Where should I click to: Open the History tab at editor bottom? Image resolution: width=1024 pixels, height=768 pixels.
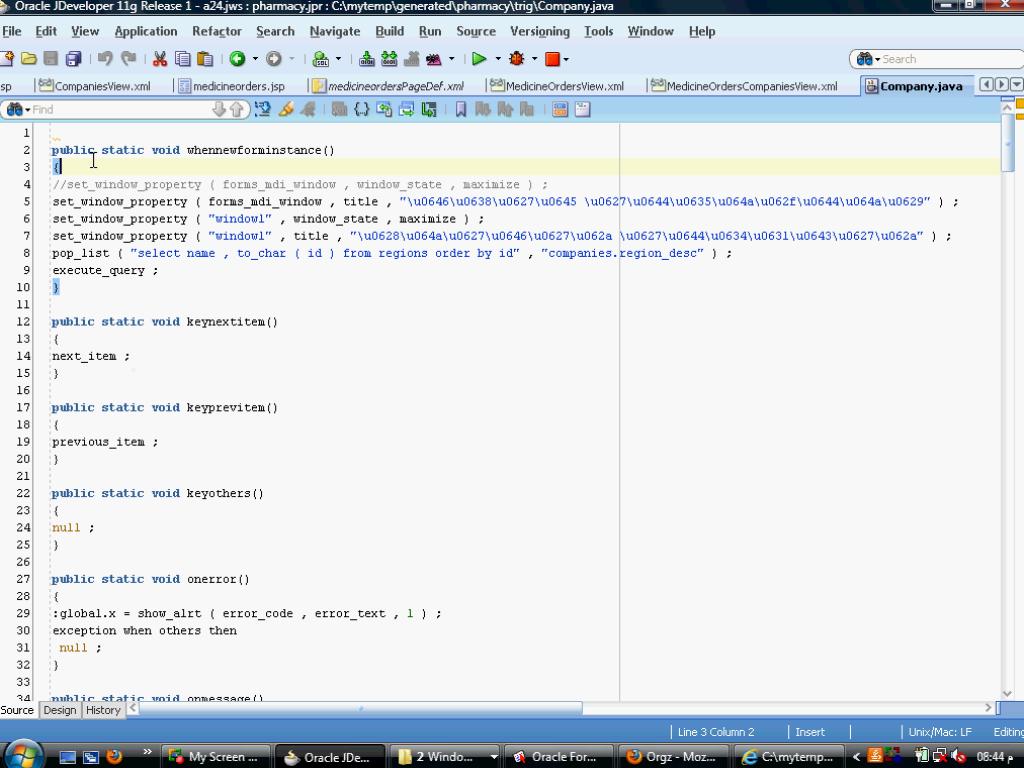pos(103,710)
